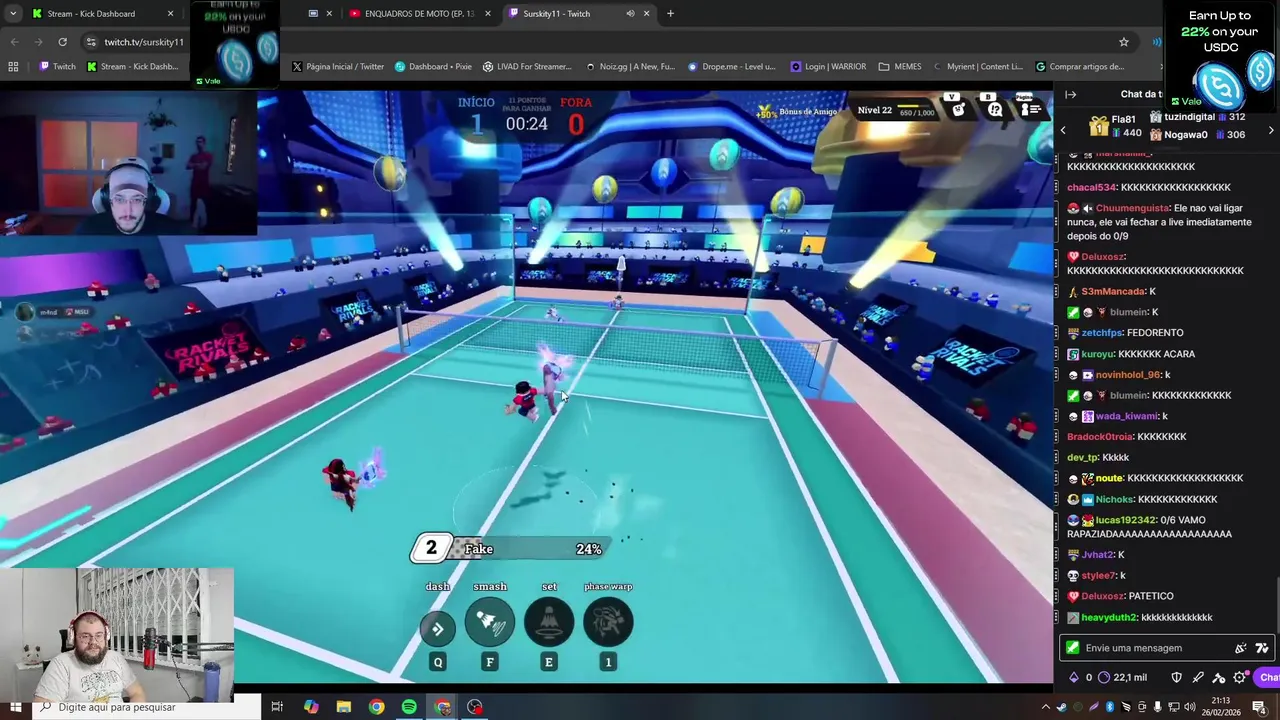Open chat settings gear icon
Image resolution: width=1280 pixels, height=720 pixels.
(x=1240, y=678)
